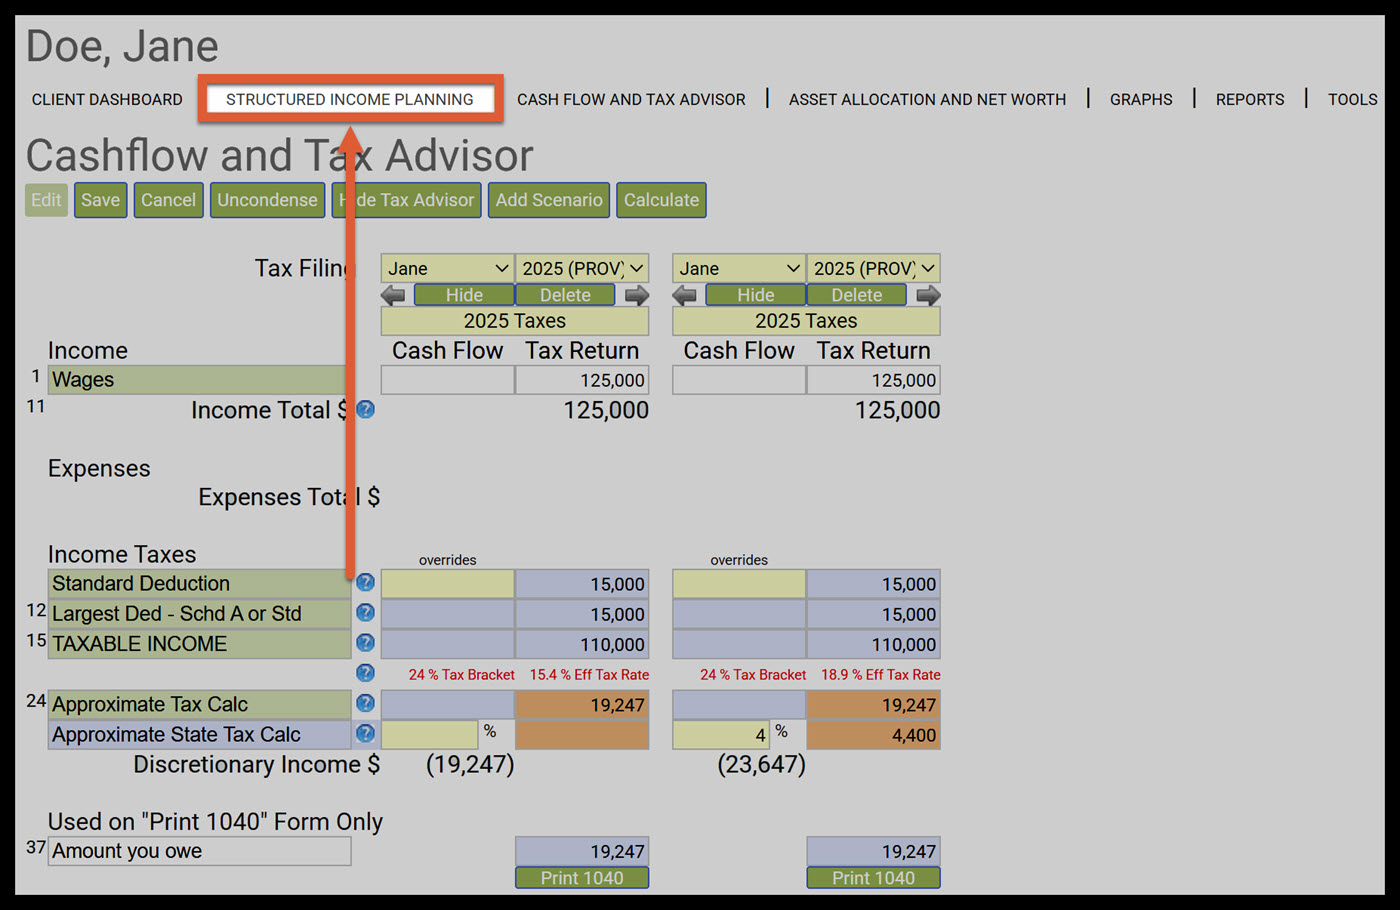Open Structured Income Planning tab

350,99
